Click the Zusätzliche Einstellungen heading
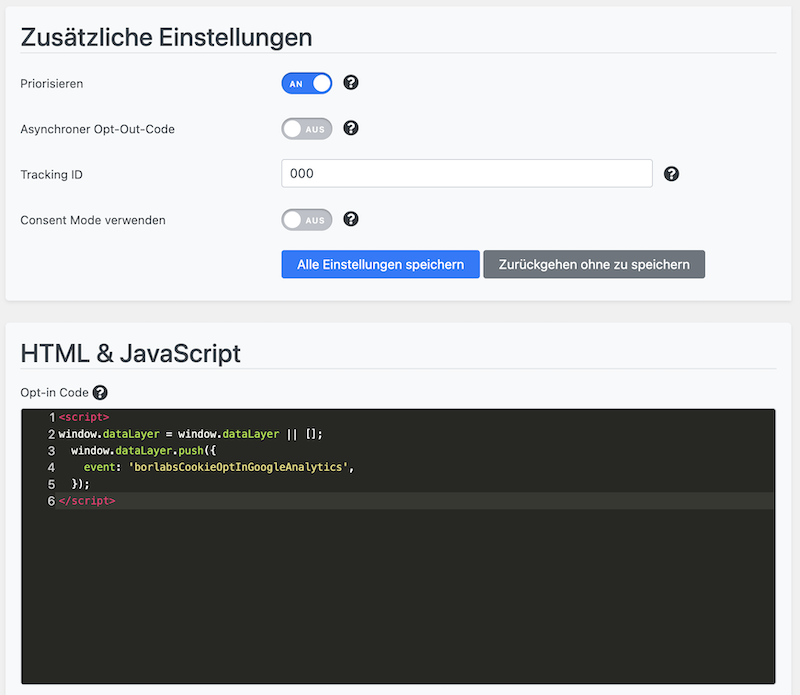This screenshot has height=695, width=800. click(165, 36)
